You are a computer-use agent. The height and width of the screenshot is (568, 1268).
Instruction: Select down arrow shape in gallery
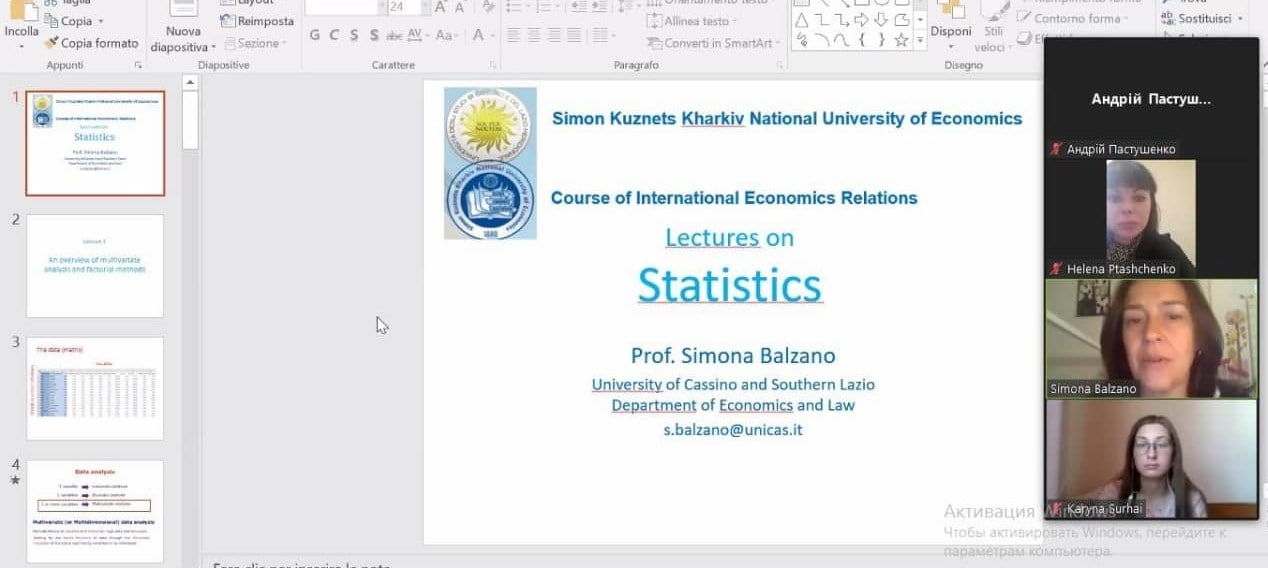tap(880, 20)
